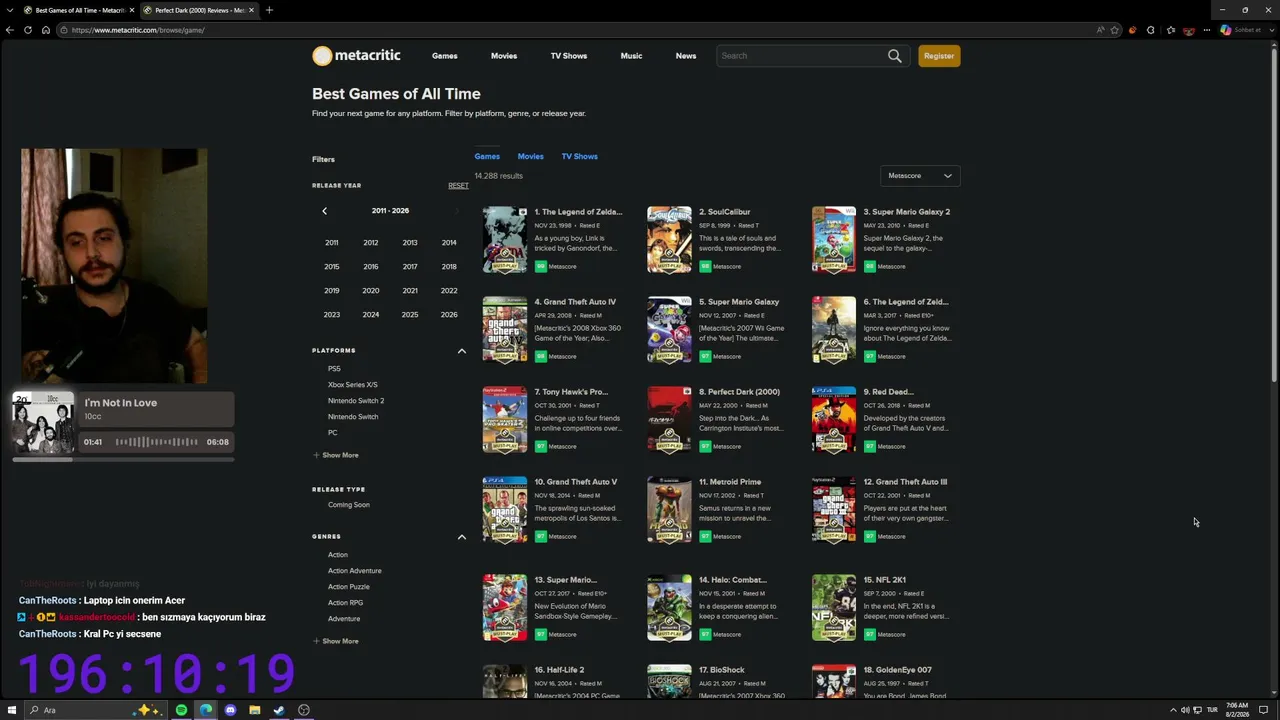Click the Metacritic logo

click(356, 56)
